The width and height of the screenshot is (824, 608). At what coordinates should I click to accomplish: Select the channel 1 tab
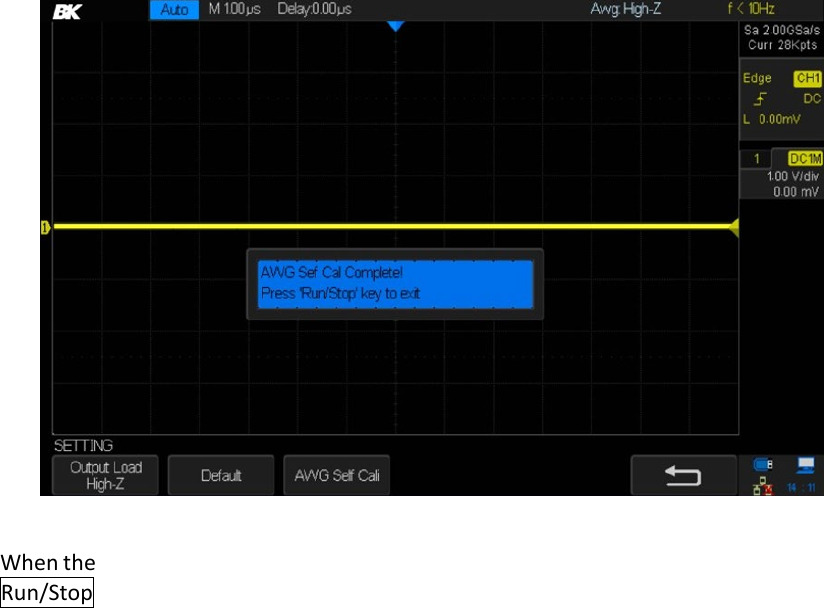[757, 159]
